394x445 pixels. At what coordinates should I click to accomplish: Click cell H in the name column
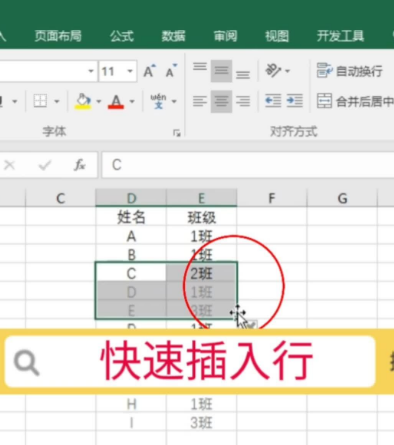131,404
